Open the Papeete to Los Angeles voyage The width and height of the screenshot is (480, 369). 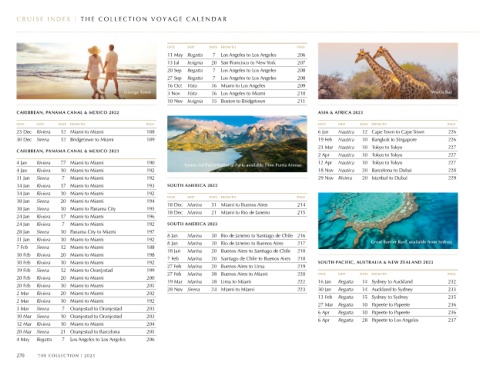[388, 320]
